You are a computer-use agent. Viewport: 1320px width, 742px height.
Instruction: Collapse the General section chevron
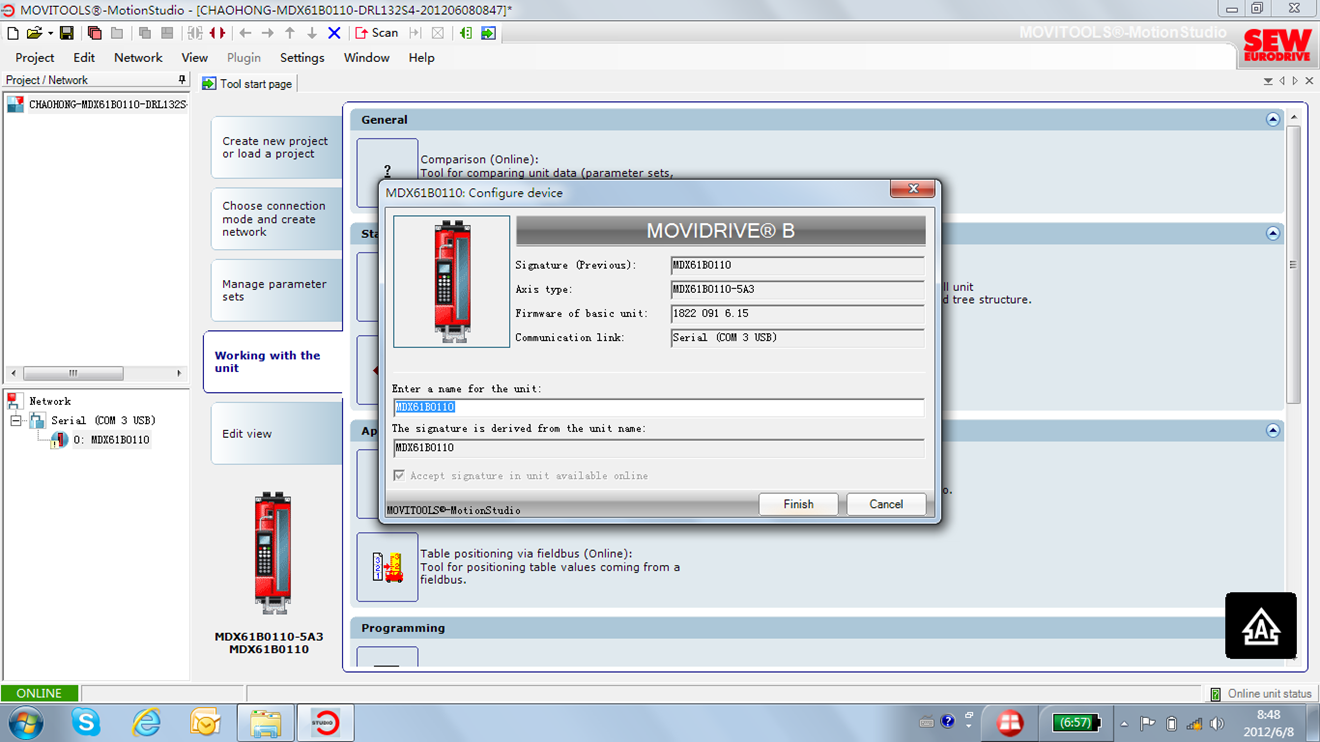click(x=1272, y=119)
